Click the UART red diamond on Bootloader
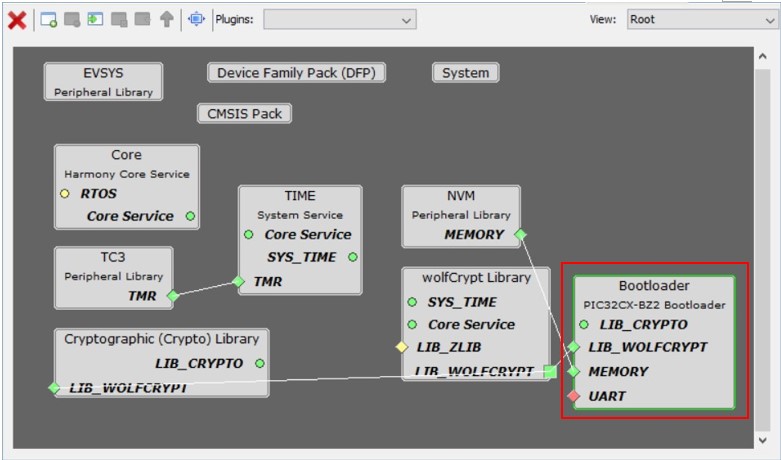The height and width of the screenshot is (460, 781). (574, 396)
